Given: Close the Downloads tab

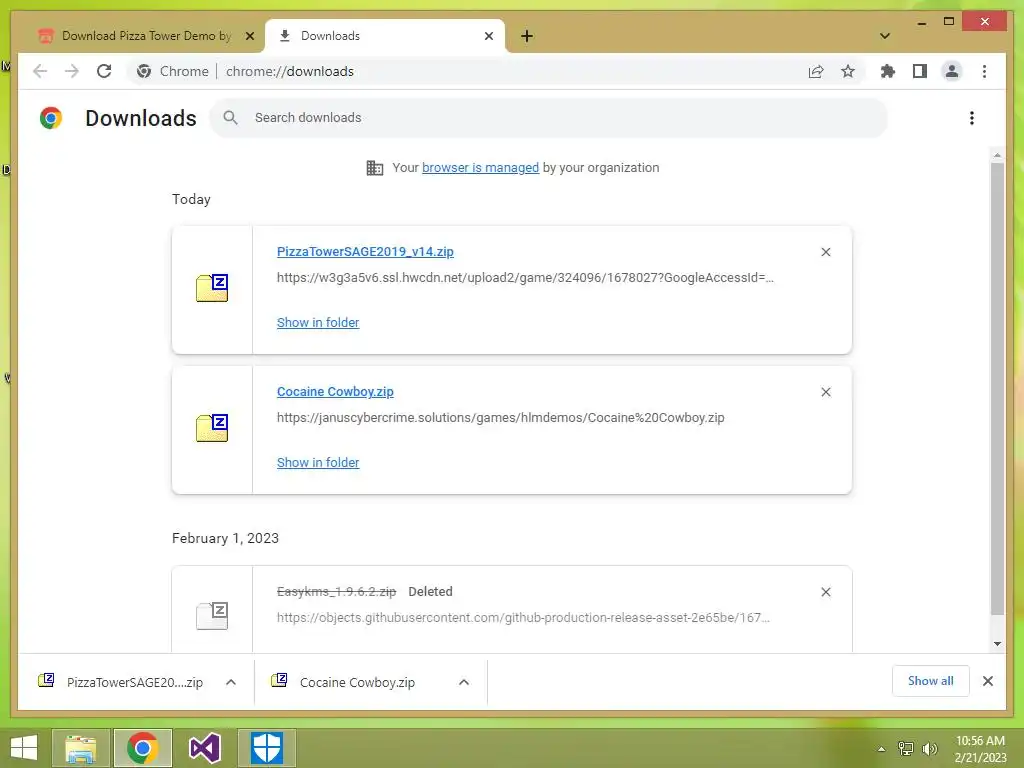Looking at the screenshot, I should tap(488, 36).
